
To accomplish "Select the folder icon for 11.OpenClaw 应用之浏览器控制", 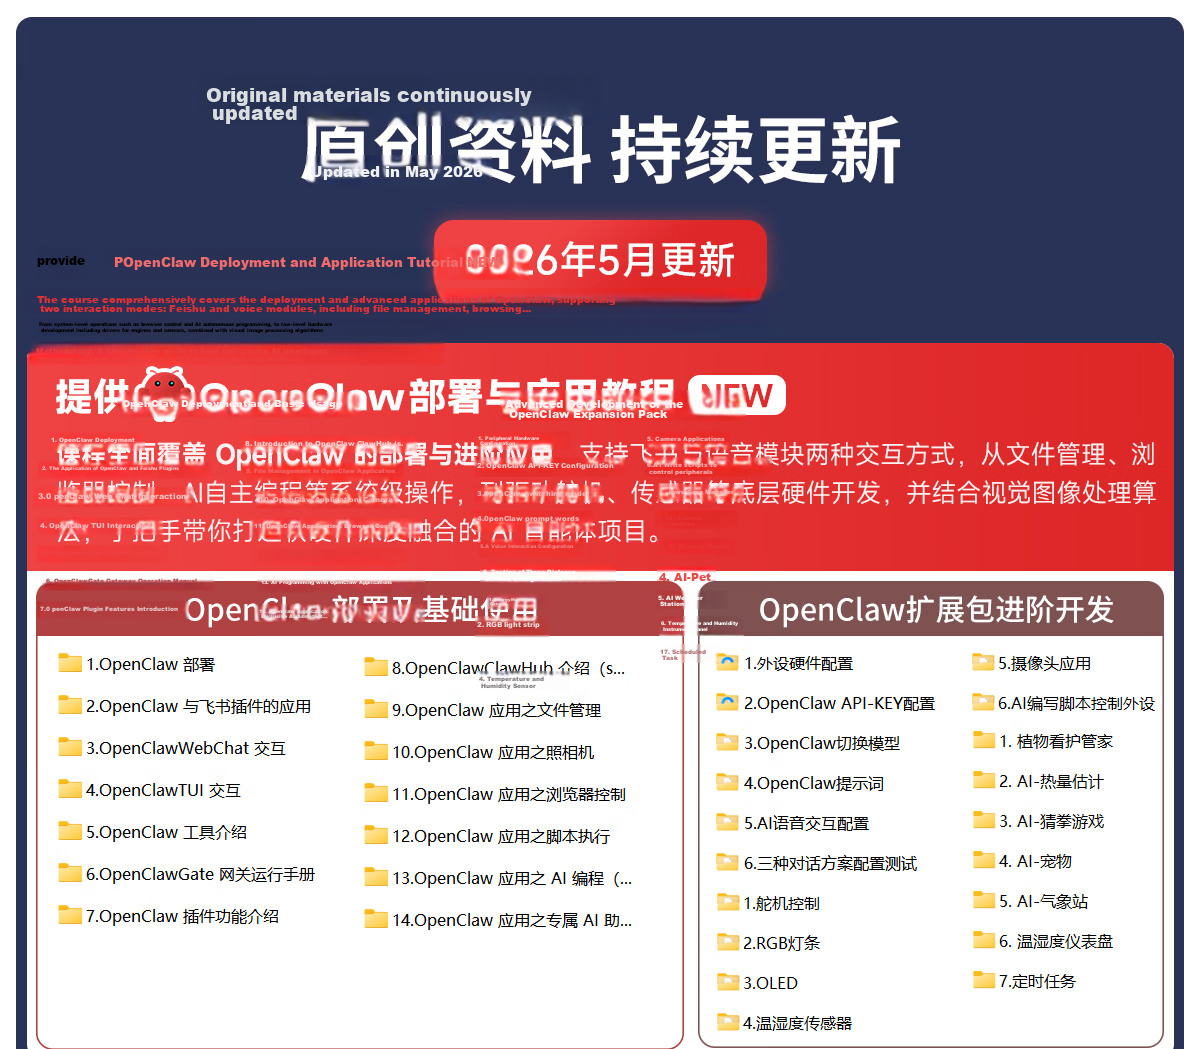I will (376, 793).
